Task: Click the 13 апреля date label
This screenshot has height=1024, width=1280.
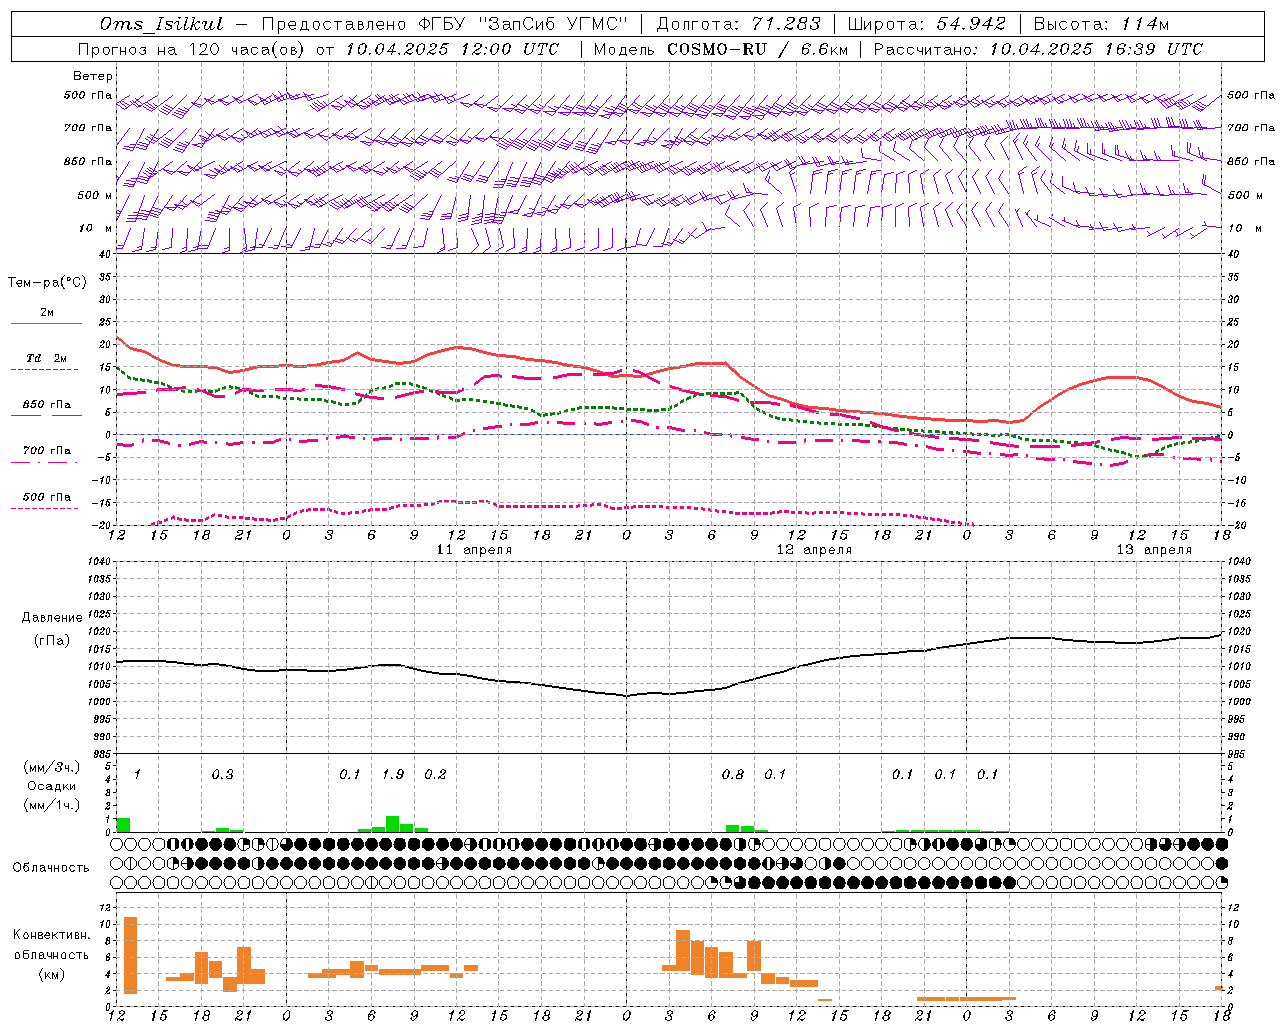Action: click(1154, 550)
